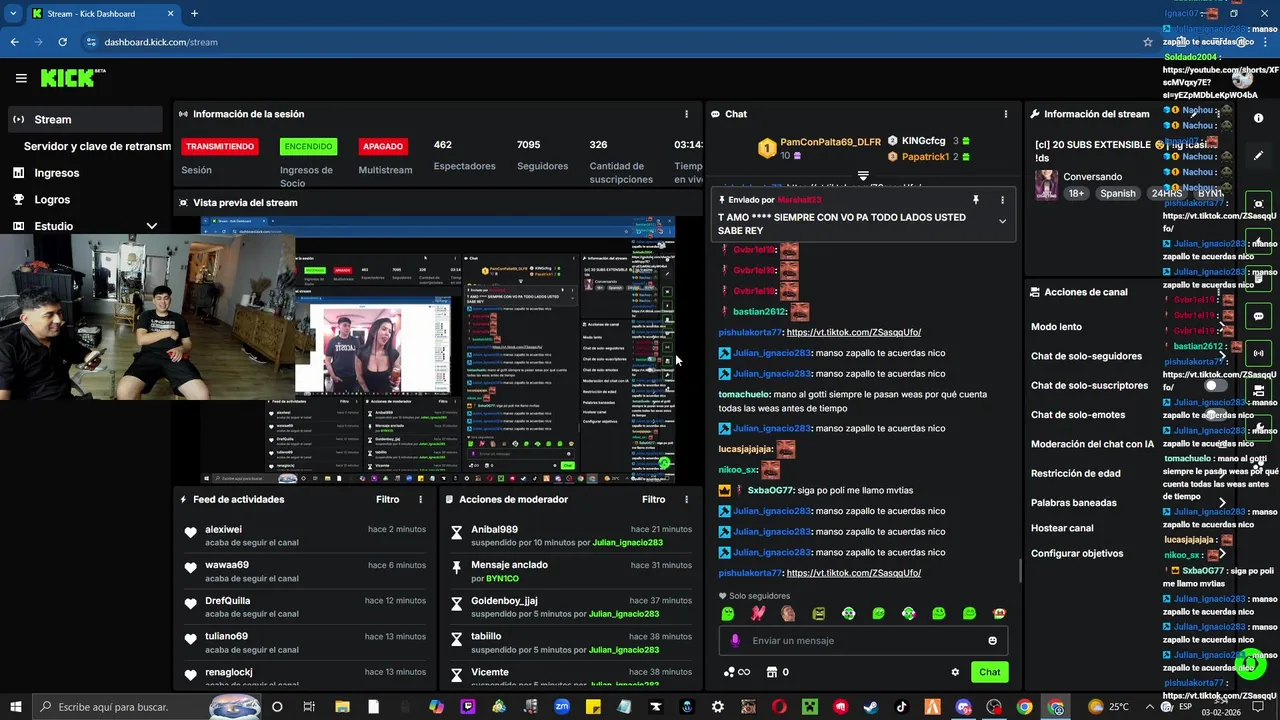Open Acciones de moderador options menu
Screen dimensions: 1280x720
point(686,499)
